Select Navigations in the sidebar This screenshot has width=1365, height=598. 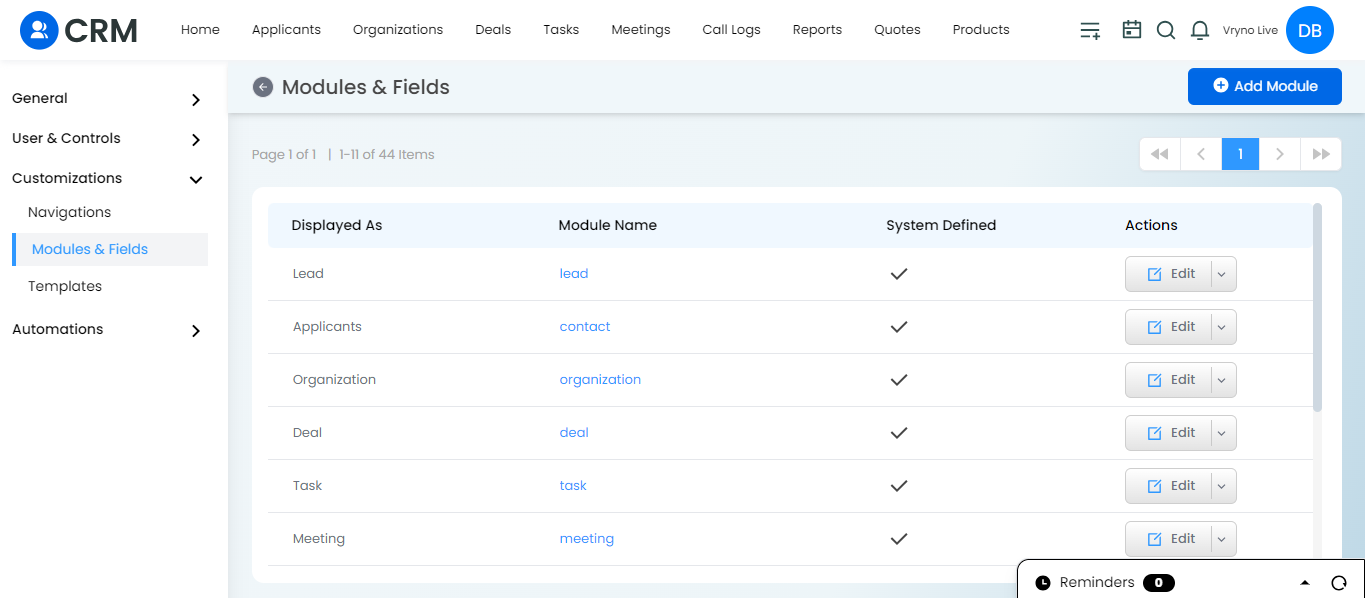coord(69,212)
